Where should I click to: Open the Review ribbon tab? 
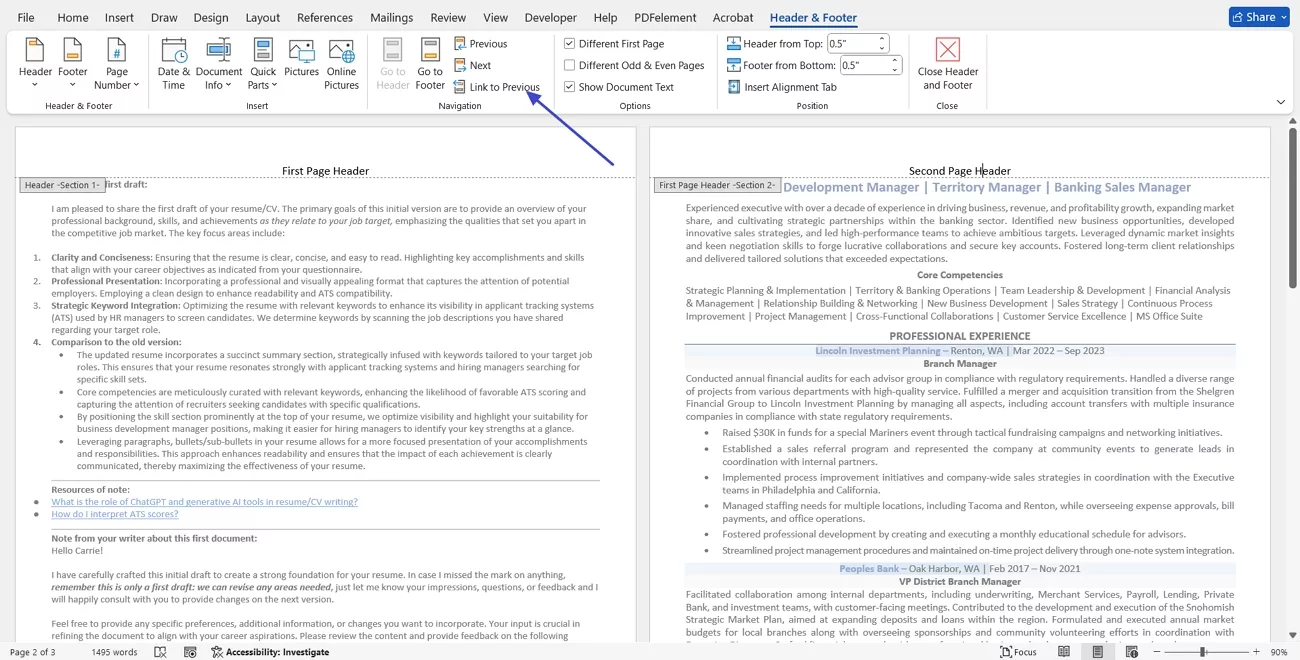tap(448, 18)
